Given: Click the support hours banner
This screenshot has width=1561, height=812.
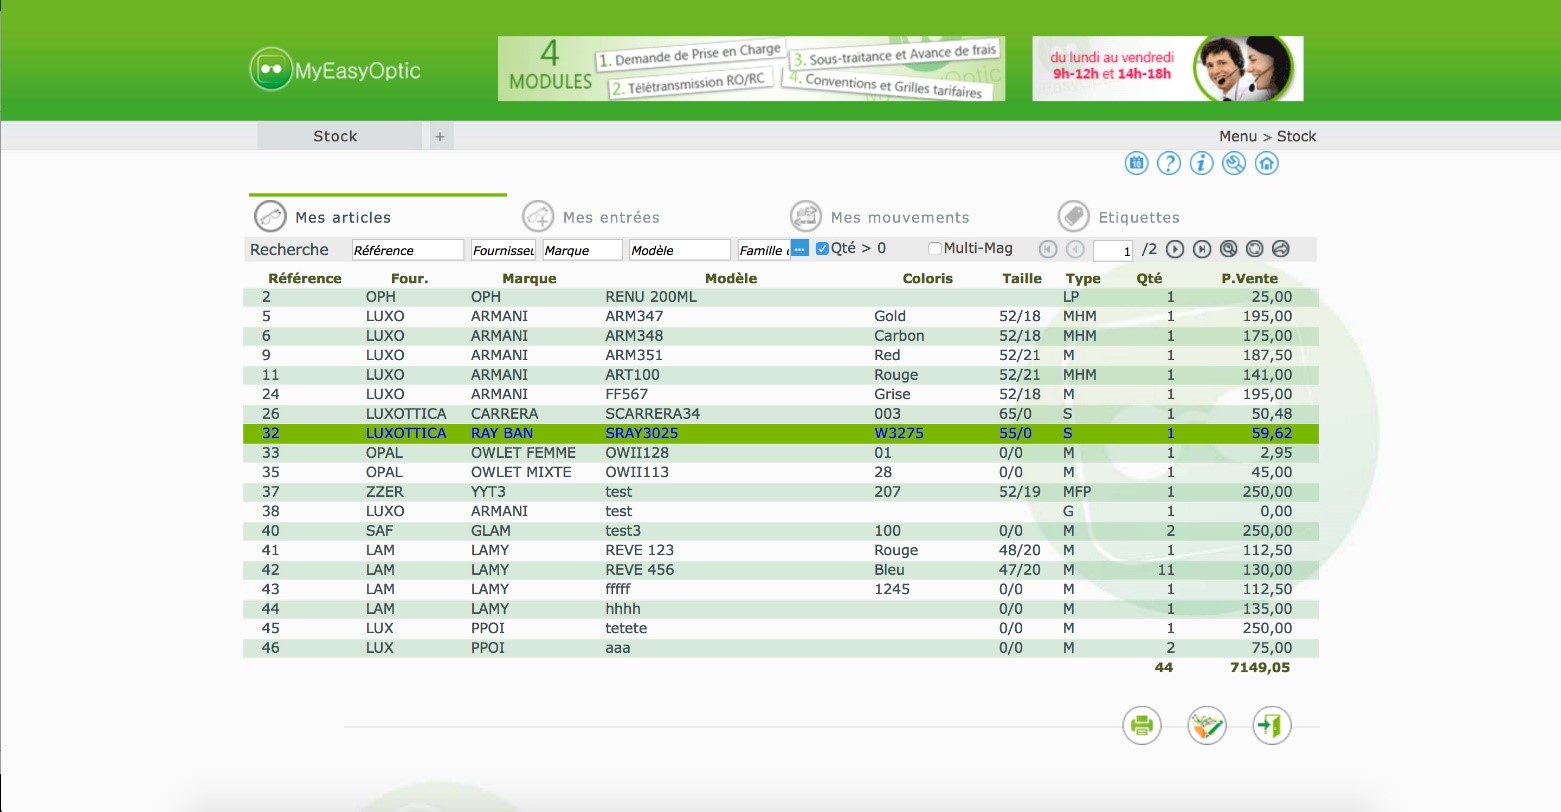Looking at the screenshot, I should (x=1167, y=68).
